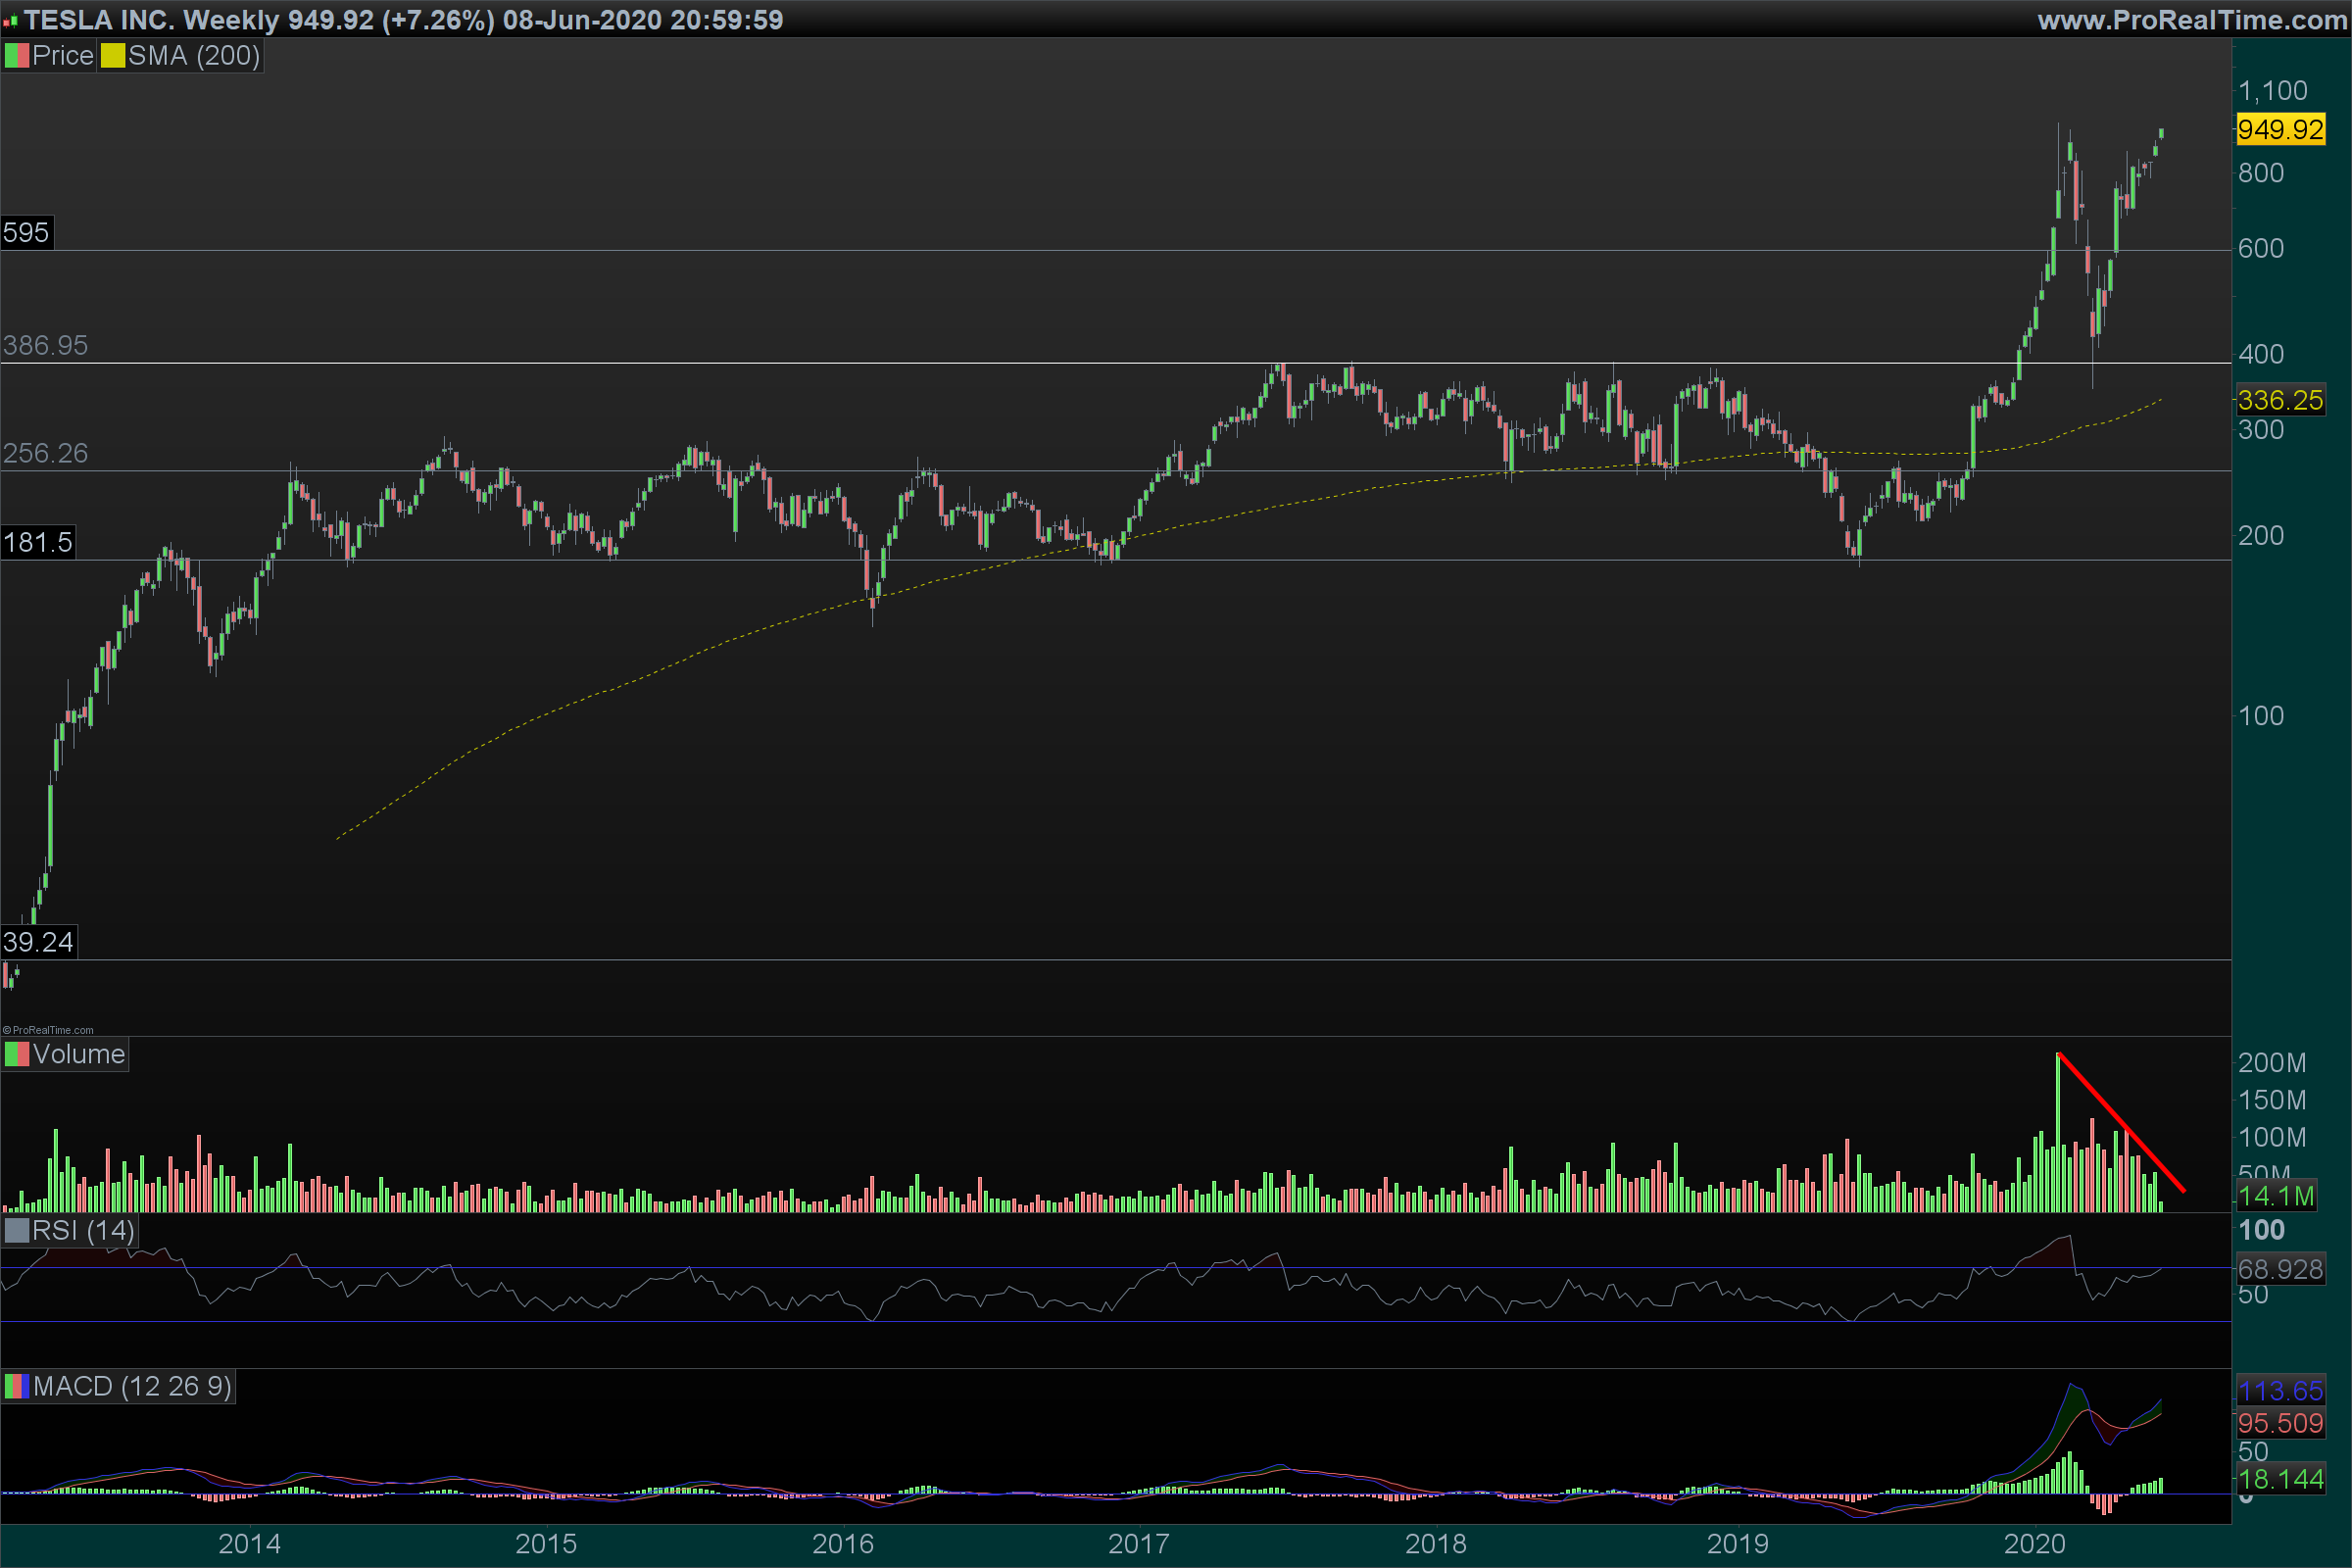This screenshot has width=2352, height=1568.
Task: Click the yellow SMA (200) legend swatch
Action: point(112,56)
